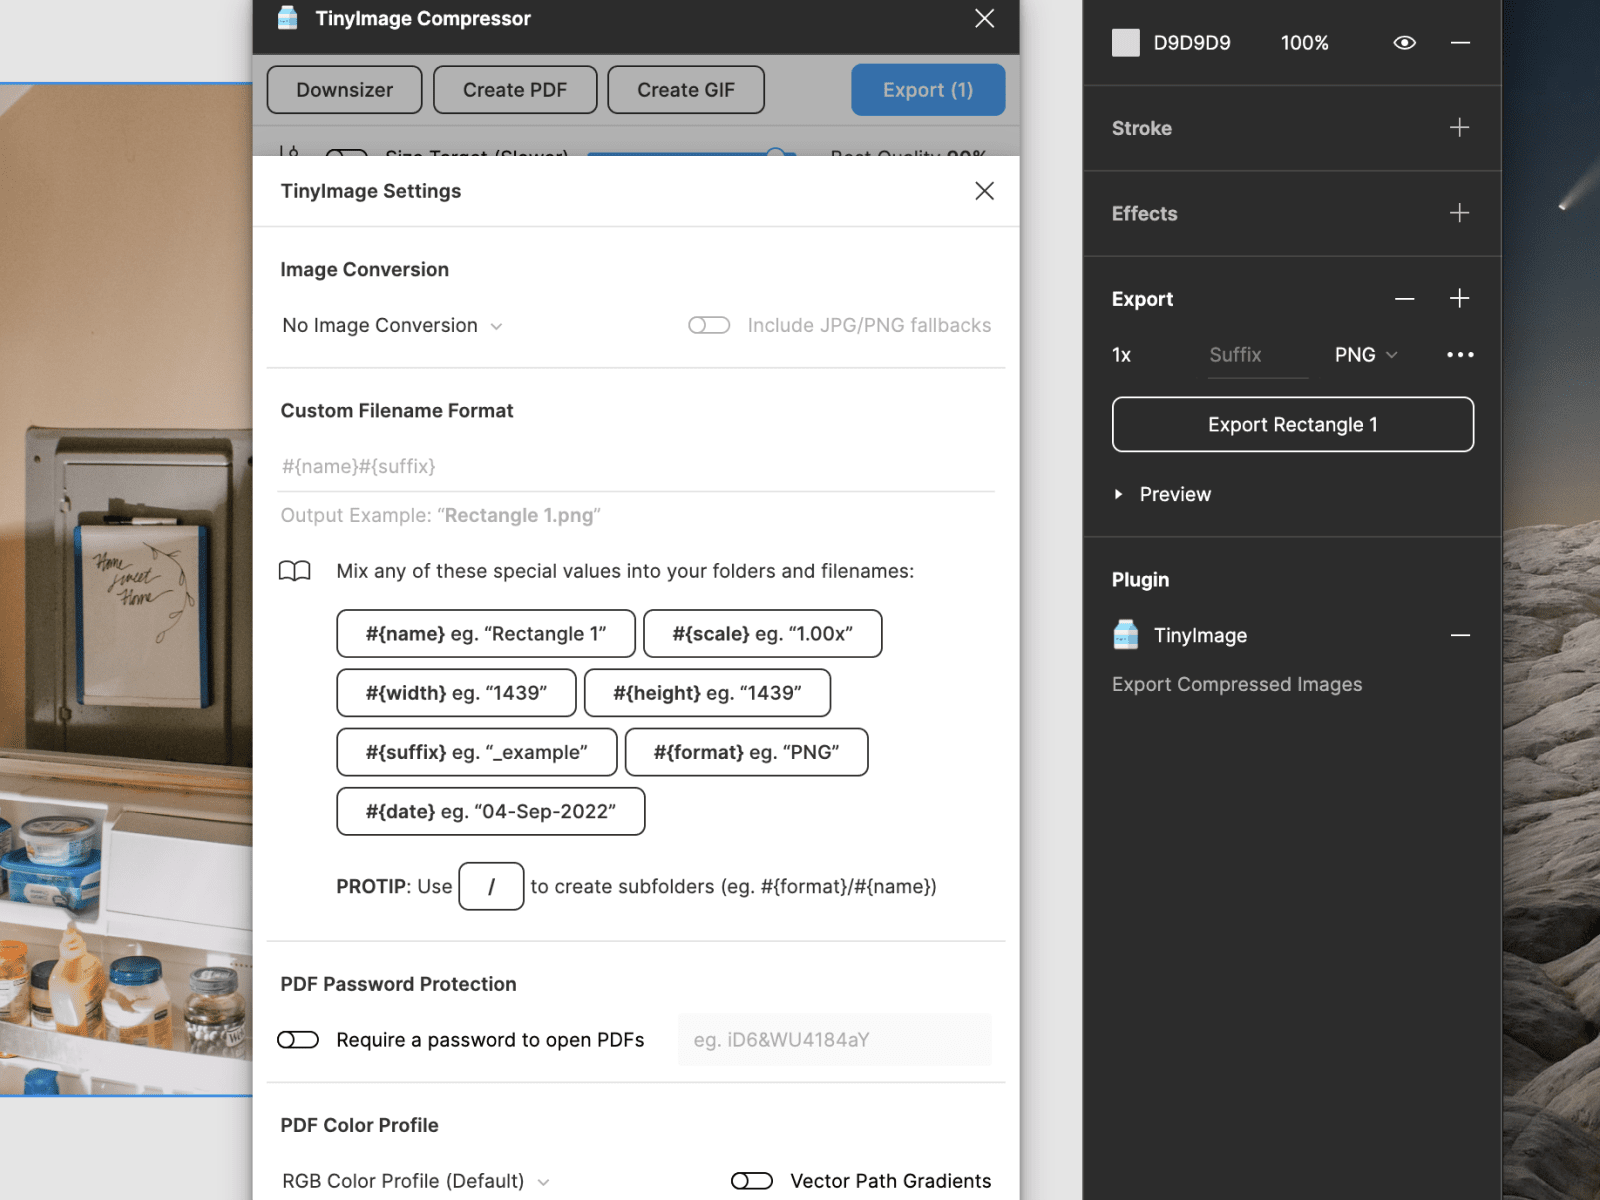This screenshot has height=1200, width=1600.
Task: Open export options via the ellipsis icon
Action: click(x=1460, y=354)
